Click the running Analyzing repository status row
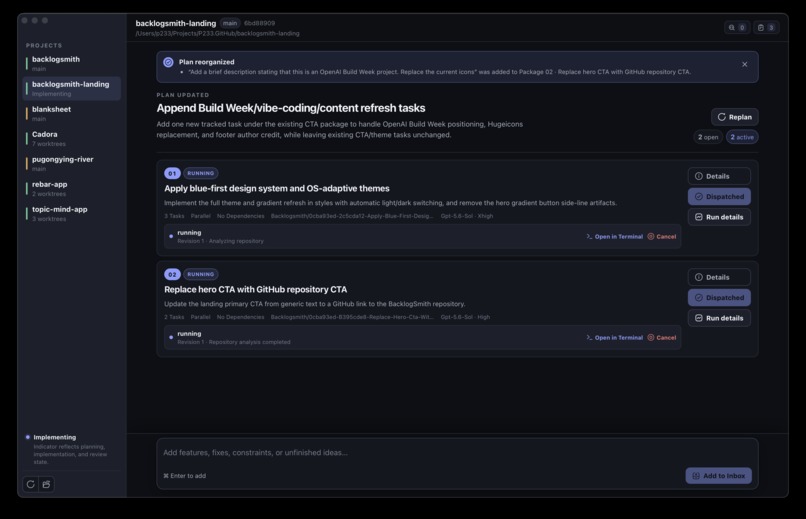Screen dimensions: 806x519 (423, 237)
